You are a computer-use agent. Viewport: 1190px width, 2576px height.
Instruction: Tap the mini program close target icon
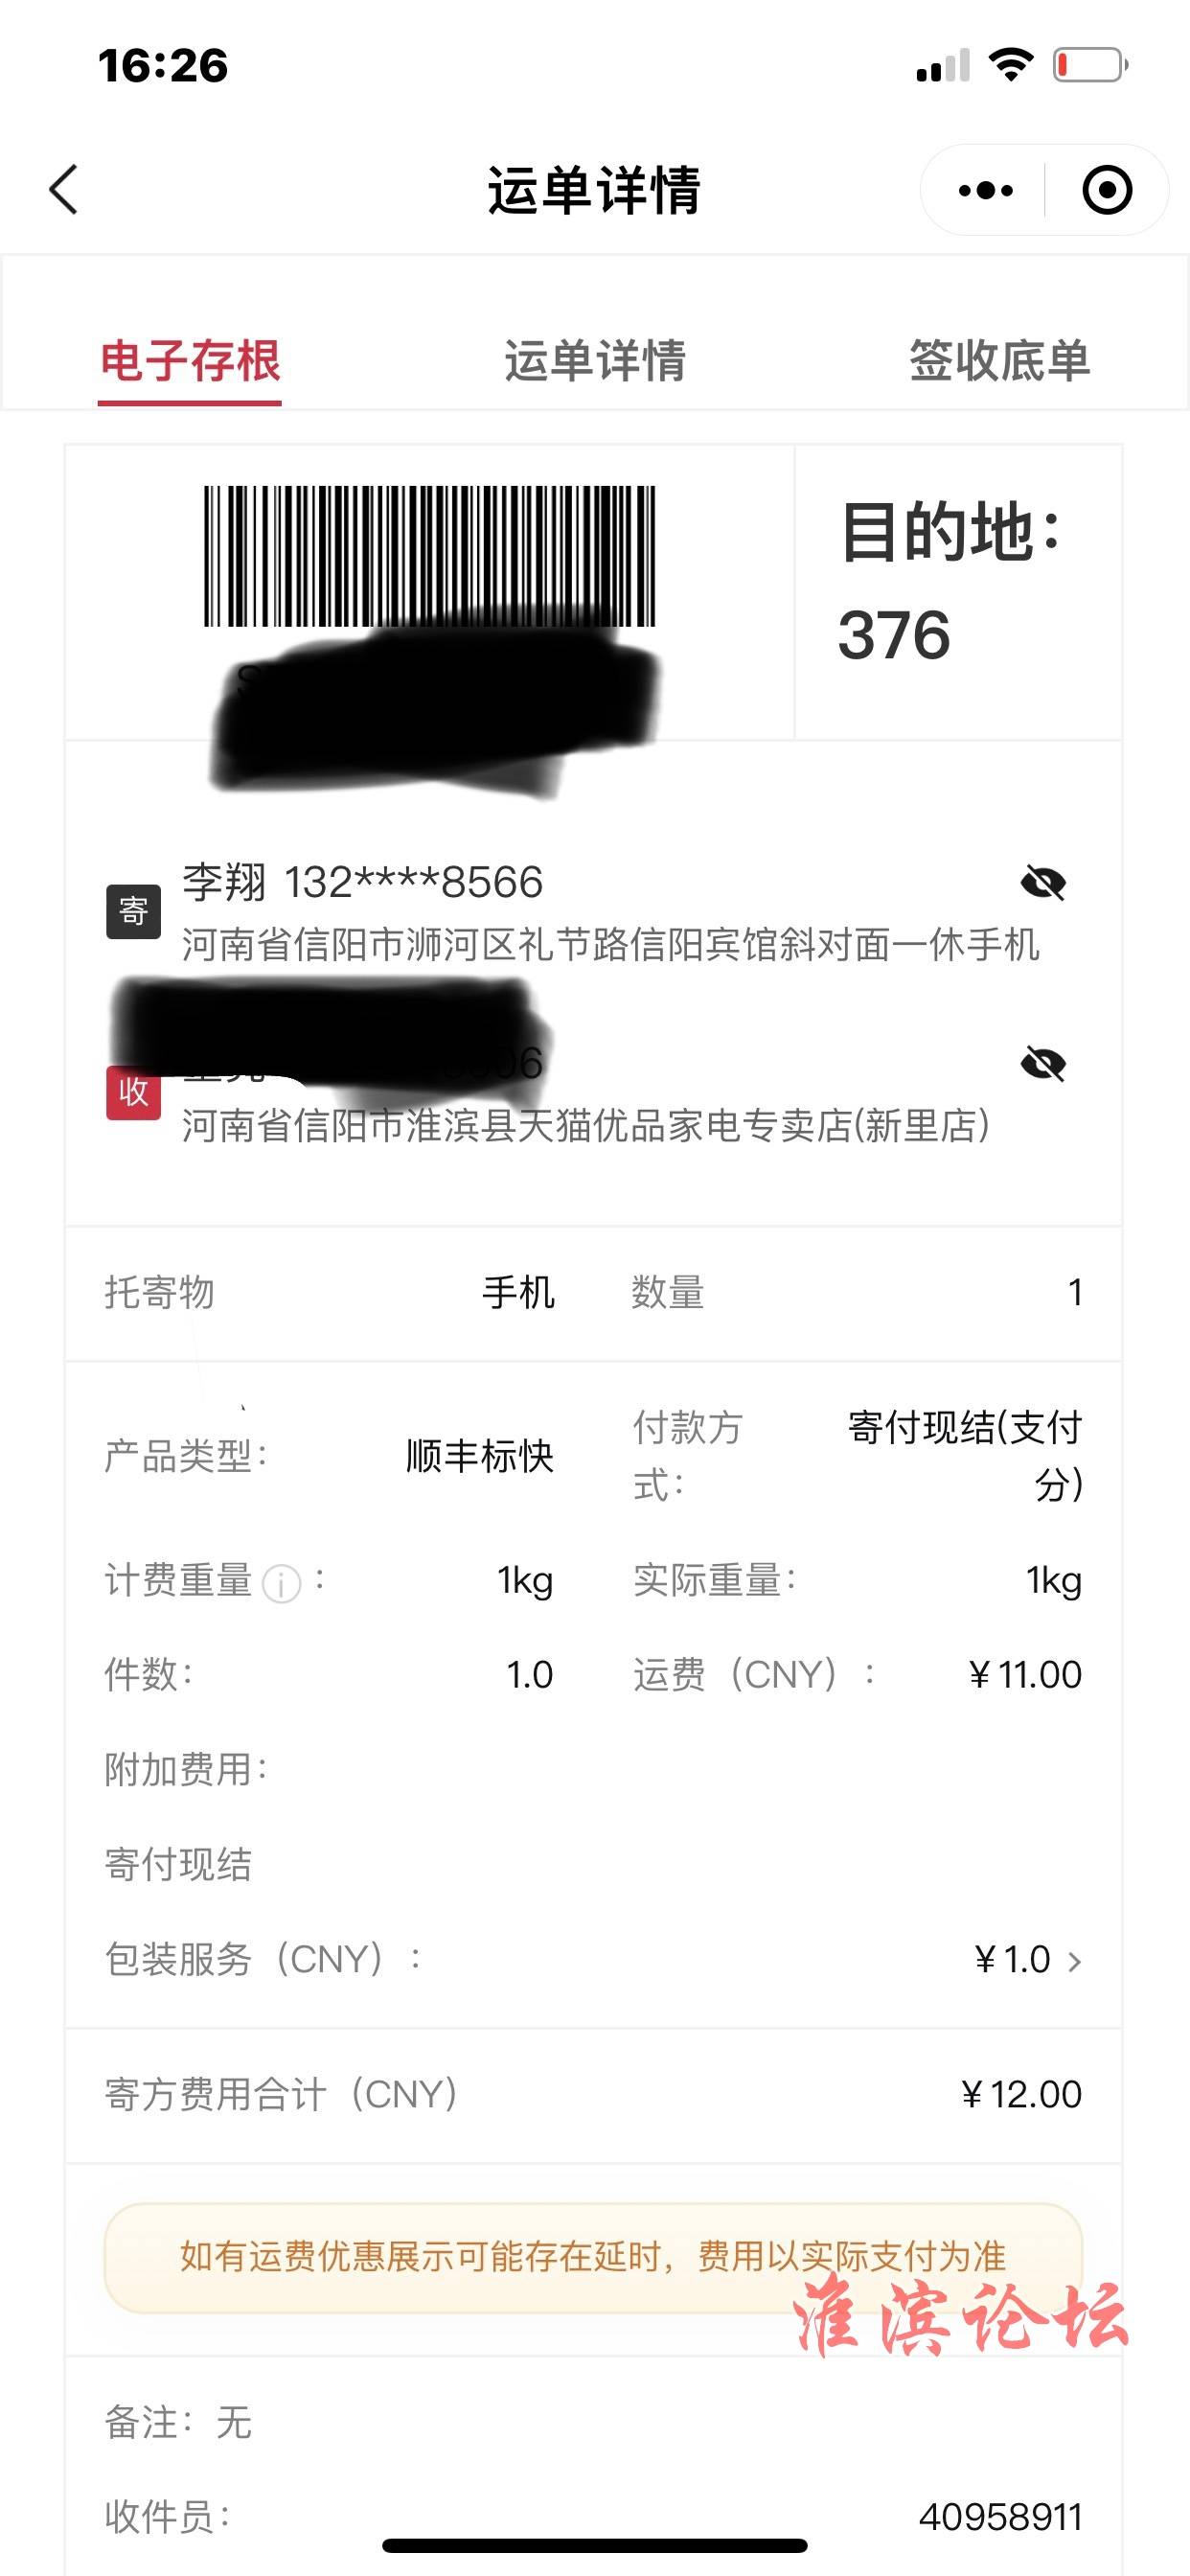point(1107,190)
